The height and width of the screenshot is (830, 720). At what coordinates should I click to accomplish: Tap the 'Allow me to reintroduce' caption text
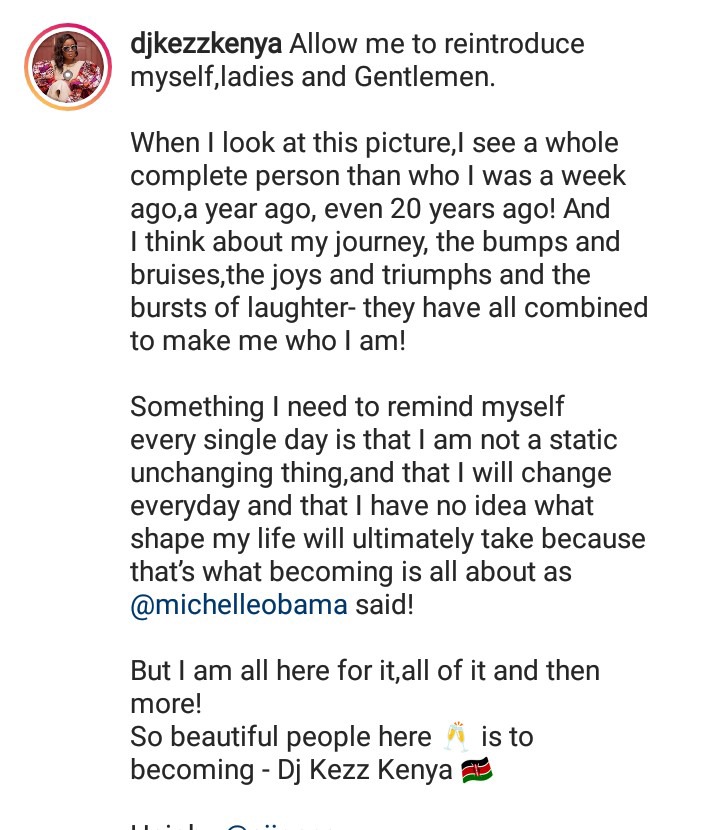click(x=437, y=43)
